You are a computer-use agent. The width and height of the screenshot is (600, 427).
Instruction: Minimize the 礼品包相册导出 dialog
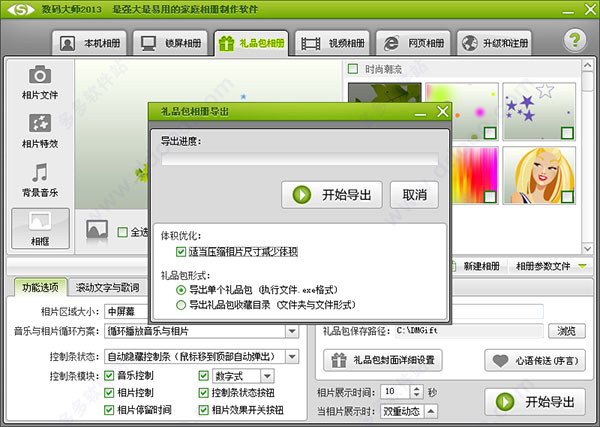pos(420,114)
